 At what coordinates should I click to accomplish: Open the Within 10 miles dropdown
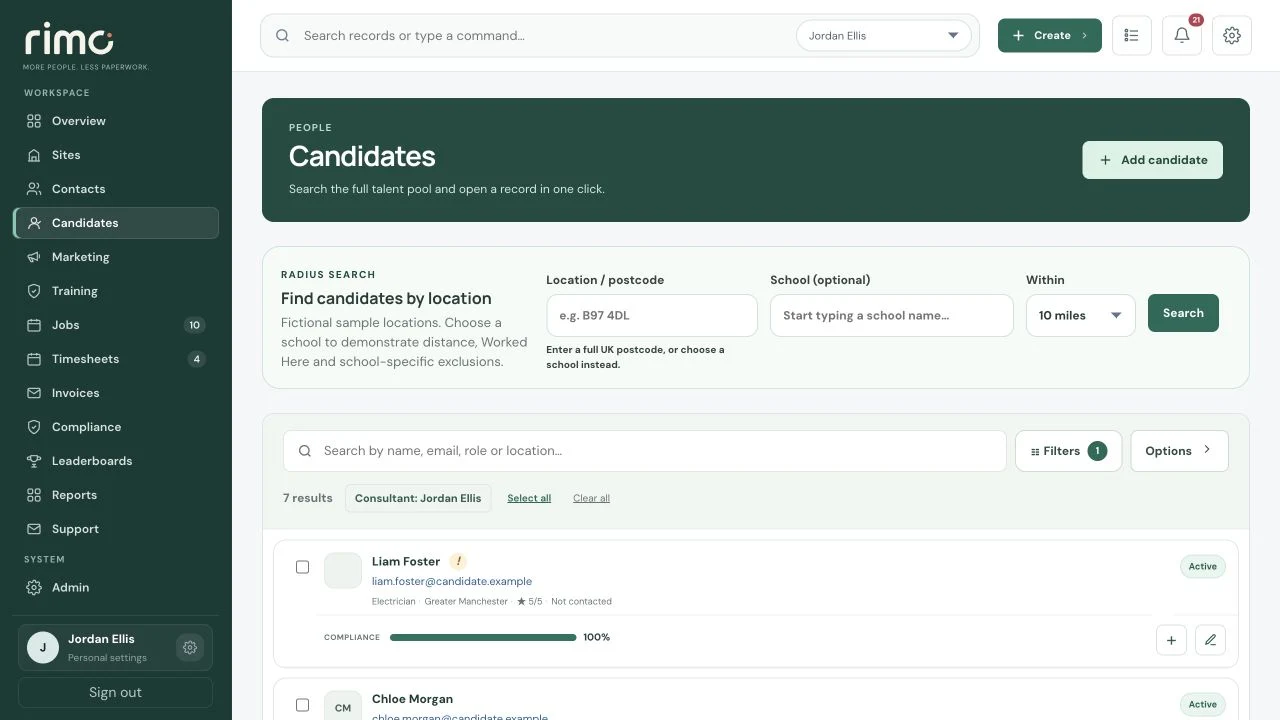[x=1081, y=315]
